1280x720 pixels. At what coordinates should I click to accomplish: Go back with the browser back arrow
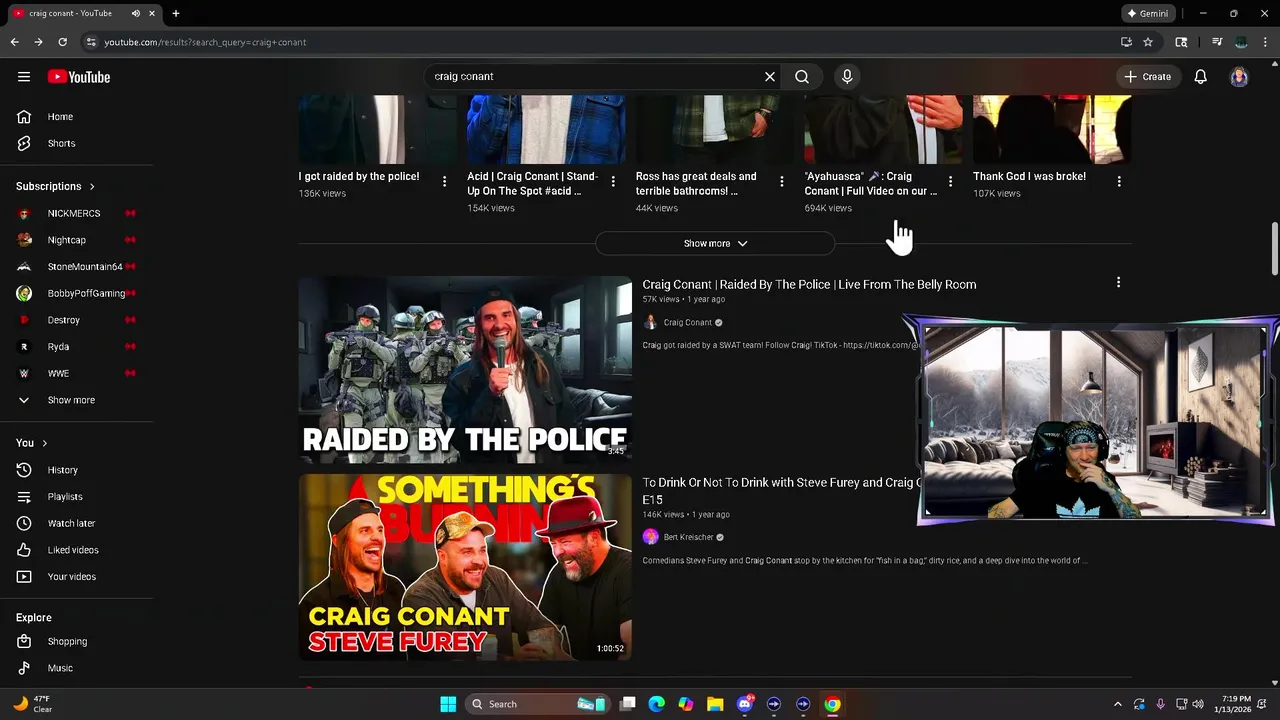tap(14, 42)
